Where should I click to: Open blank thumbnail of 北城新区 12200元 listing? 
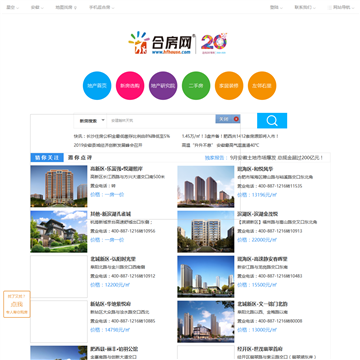59,277
